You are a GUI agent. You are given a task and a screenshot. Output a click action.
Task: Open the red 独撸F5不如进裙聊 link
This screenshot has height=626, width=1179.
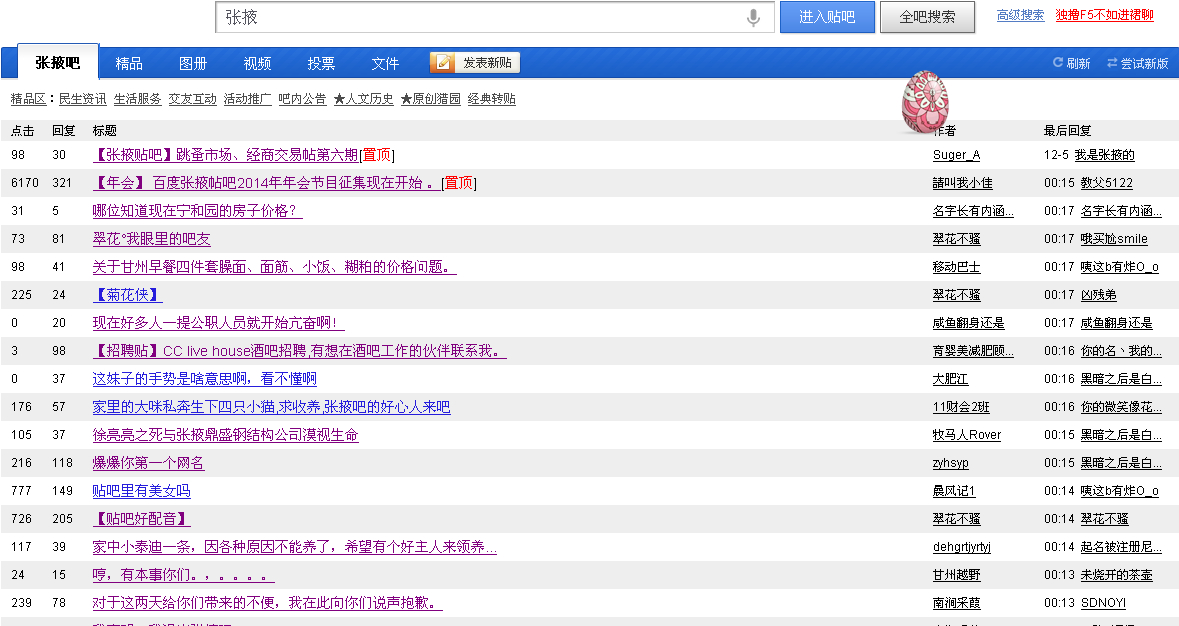(1104, 15)
